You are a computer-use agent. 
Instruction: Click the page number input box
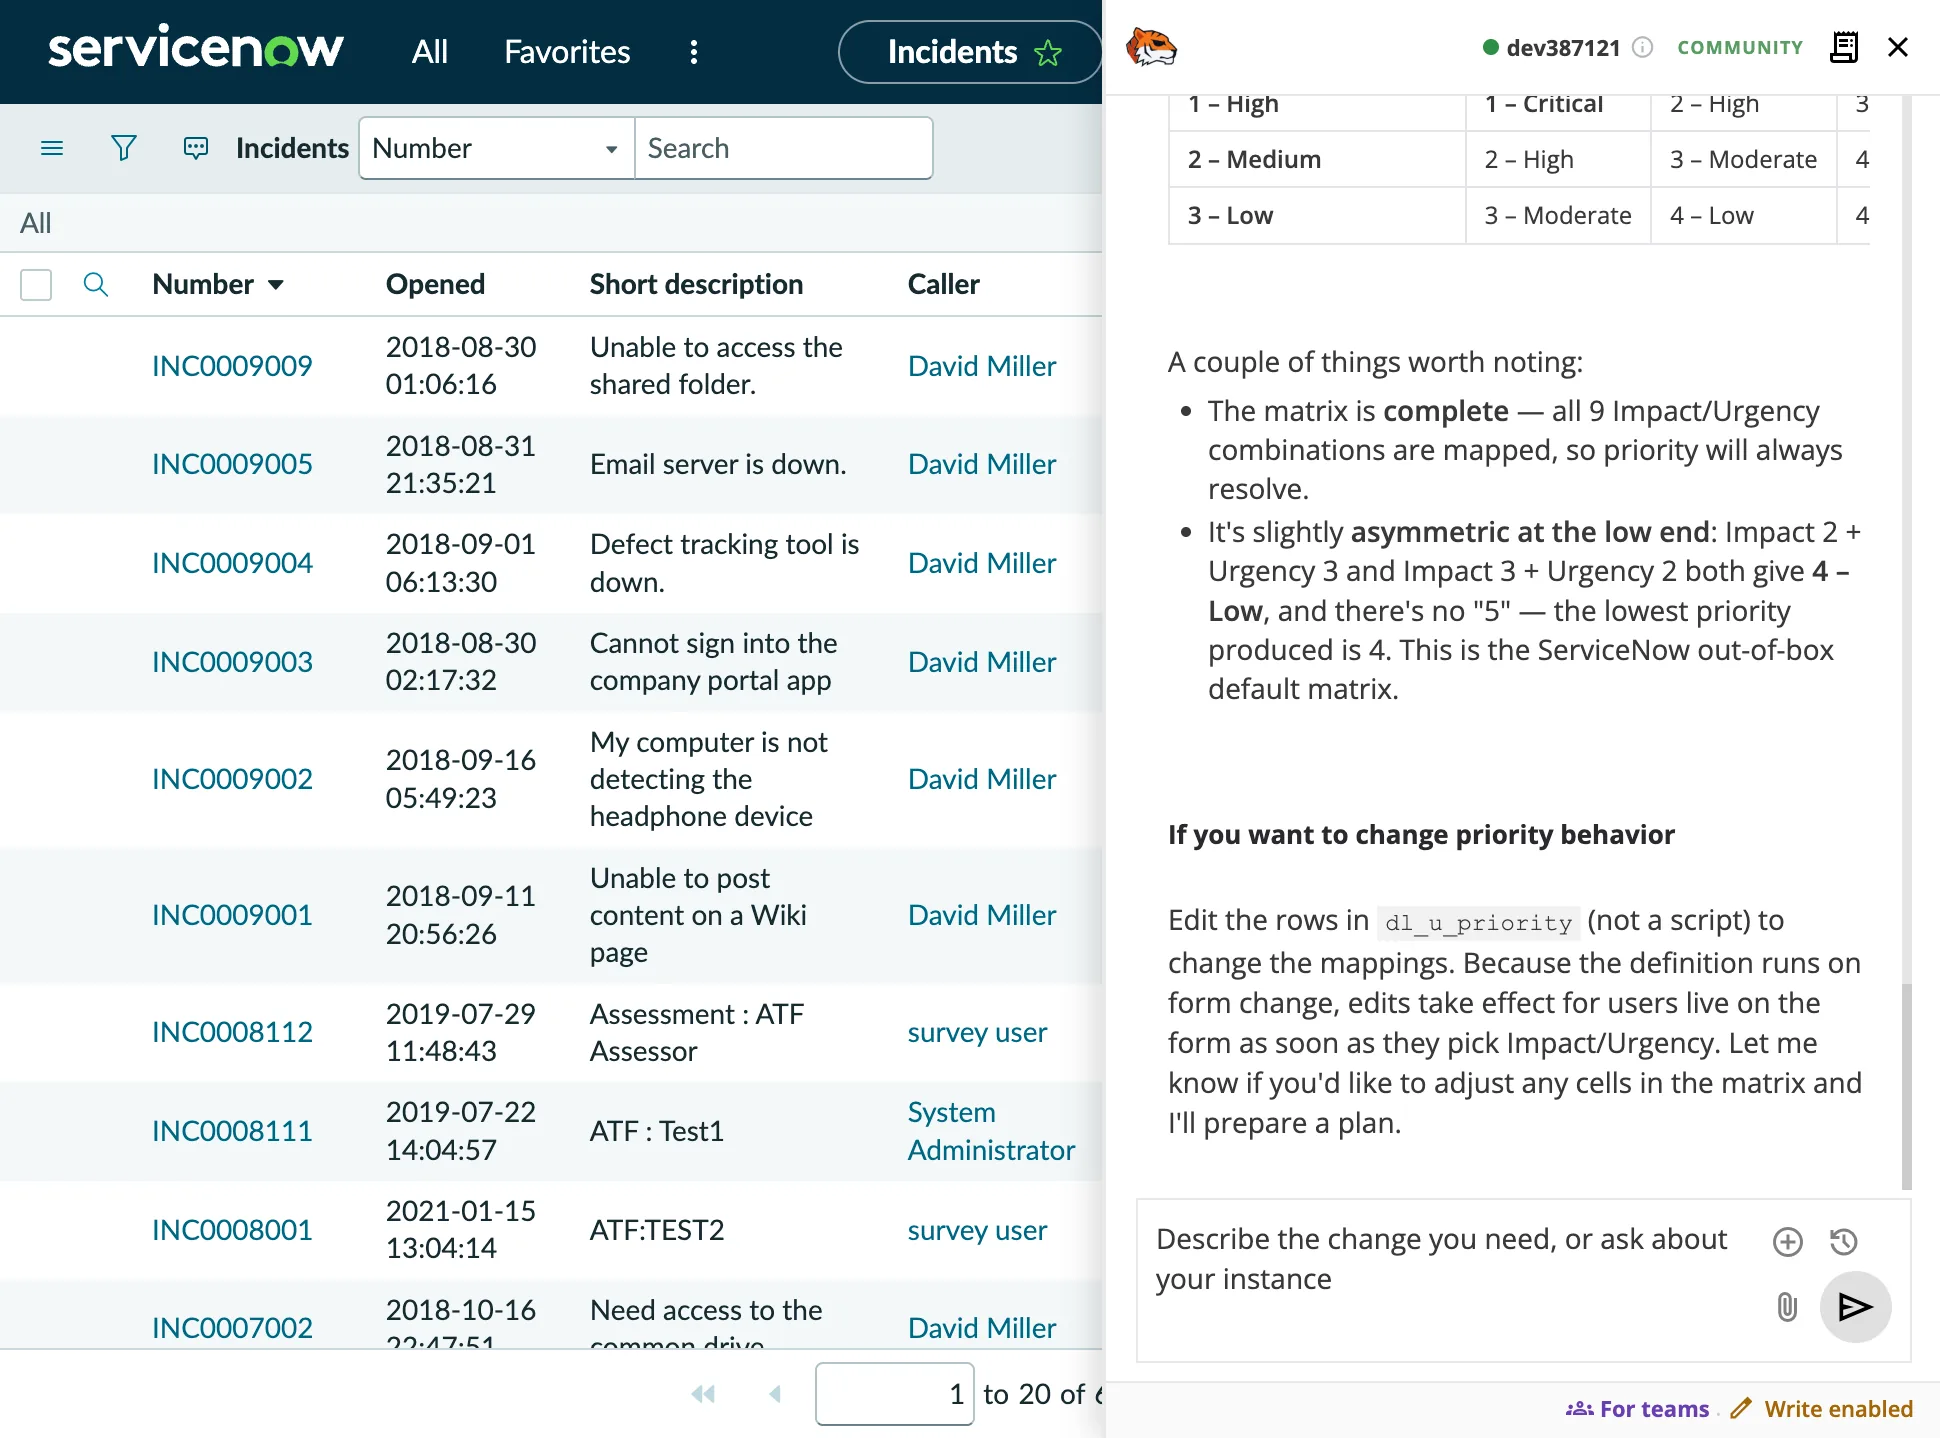894,1394
